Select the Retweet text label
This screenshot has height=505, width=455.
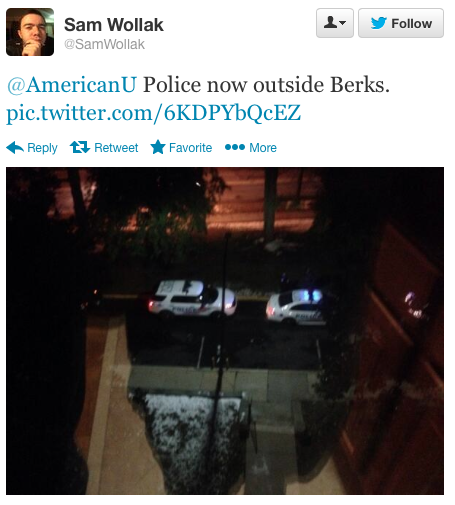pos(116,148)
